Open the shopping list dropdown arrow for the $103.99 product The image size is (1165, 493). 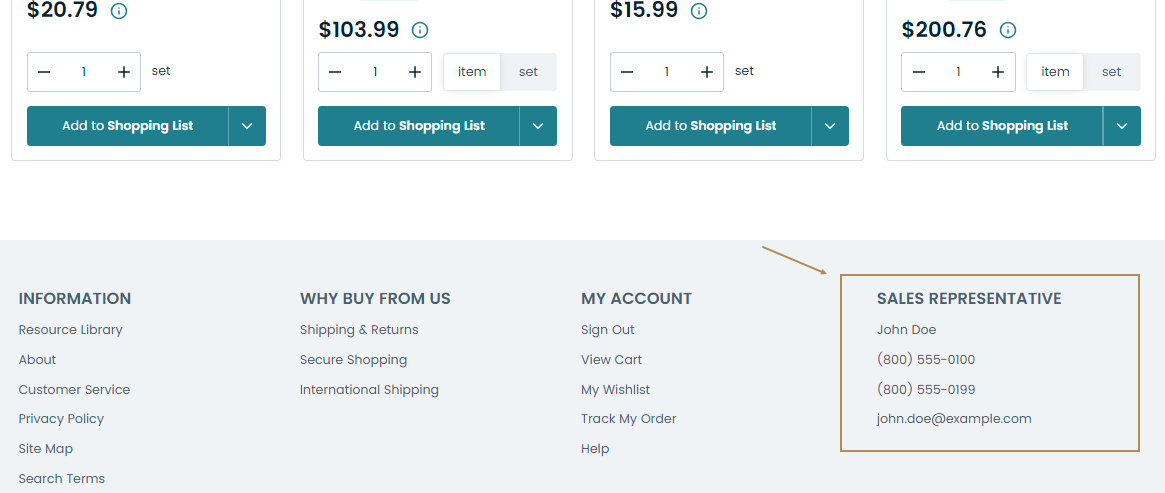538,126
